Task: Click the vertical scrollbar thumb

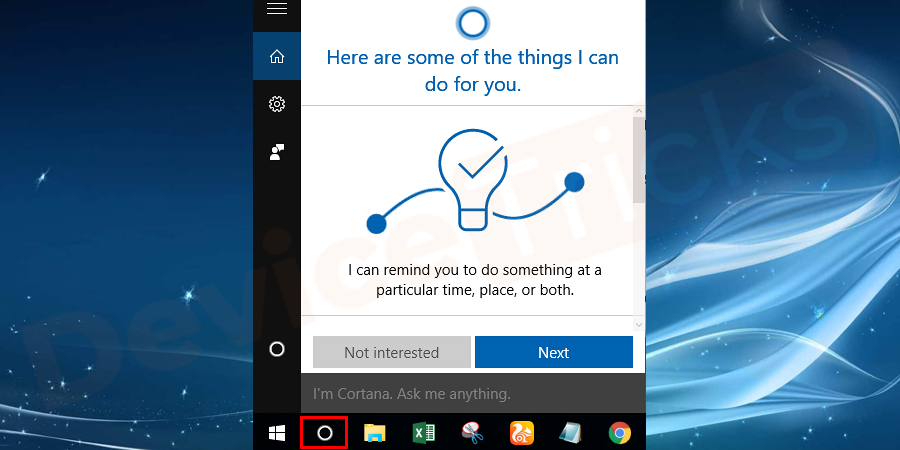Action: point(639,160)
